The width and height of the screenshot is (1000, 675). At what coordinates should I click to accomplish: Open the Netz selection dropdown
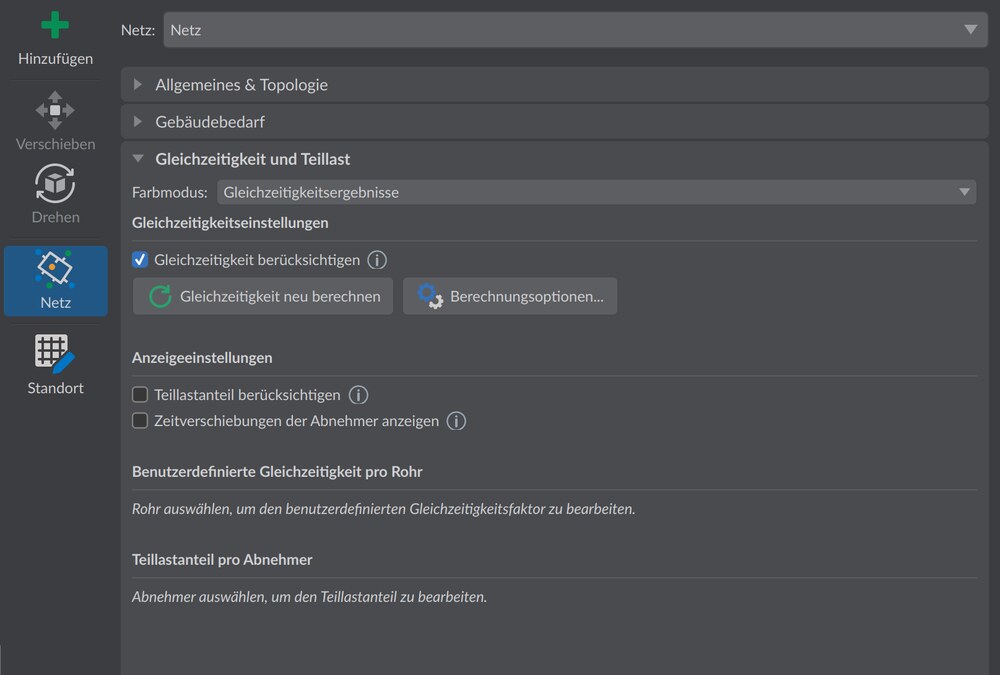click(x=575, y=30)
